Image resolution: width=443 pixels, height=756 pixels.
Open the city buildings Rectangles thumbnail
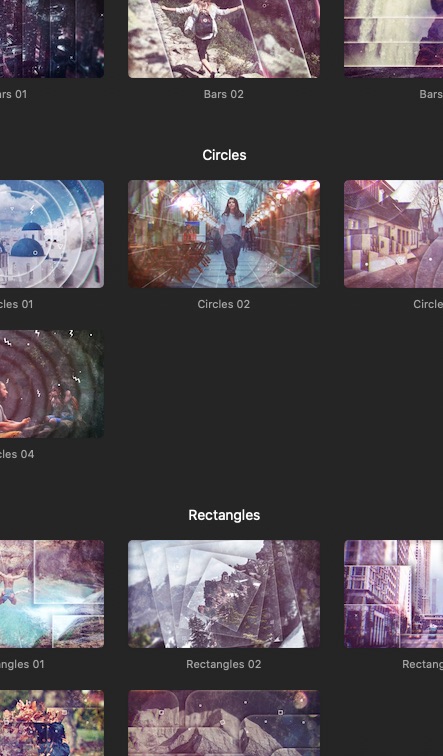tap(393, 594)
